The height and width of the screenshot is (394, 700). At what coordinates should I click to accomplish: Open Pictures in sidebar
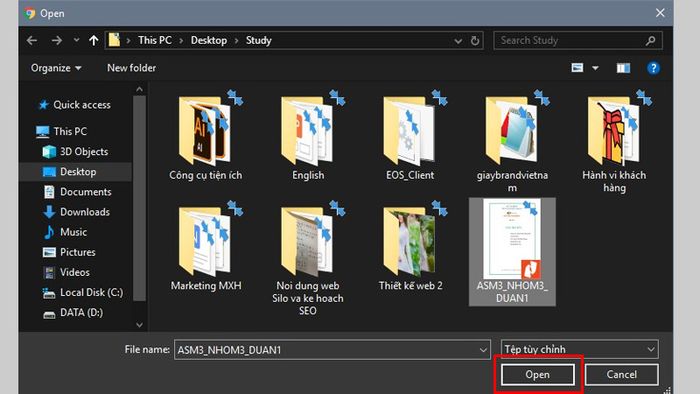tap(69, 252)
